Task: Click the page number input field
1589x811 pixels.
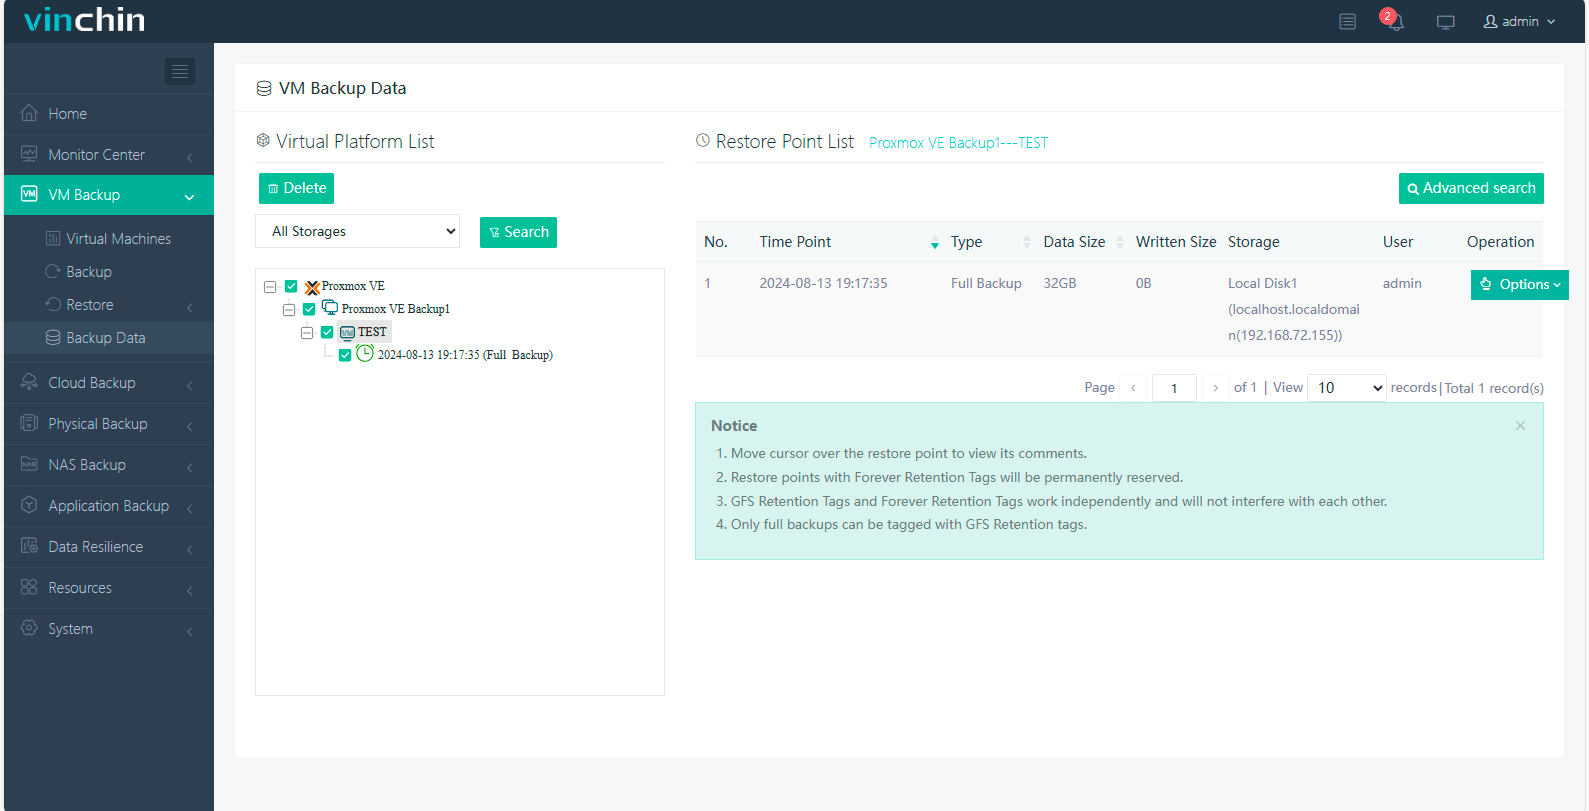Action: click(x=1174, y=388)
